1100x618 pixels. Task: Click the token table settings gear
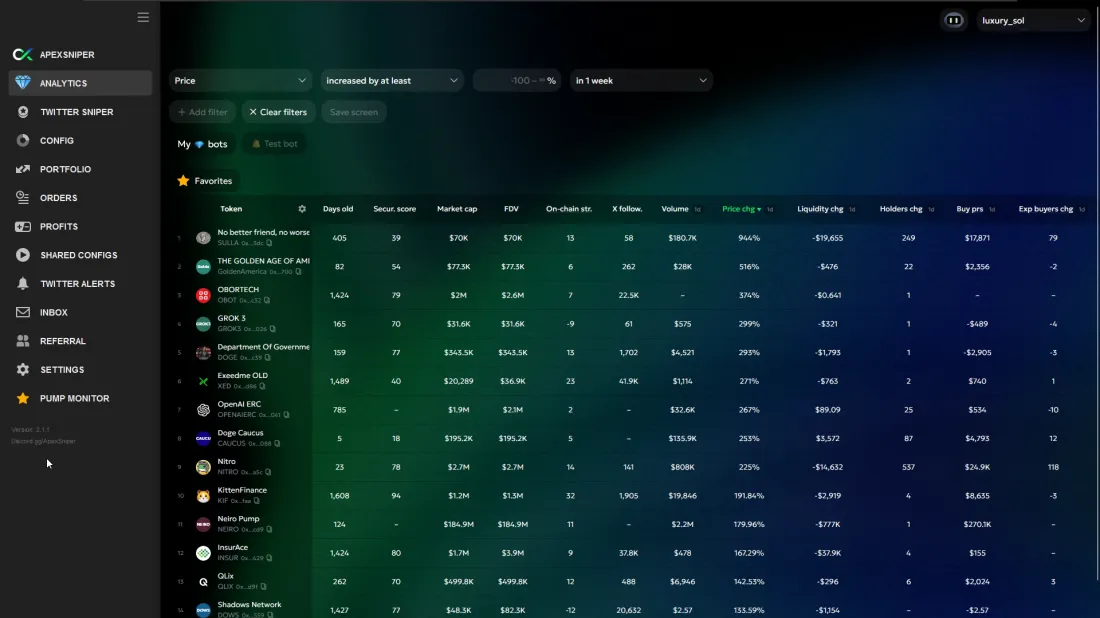click(x=302, y=209)
